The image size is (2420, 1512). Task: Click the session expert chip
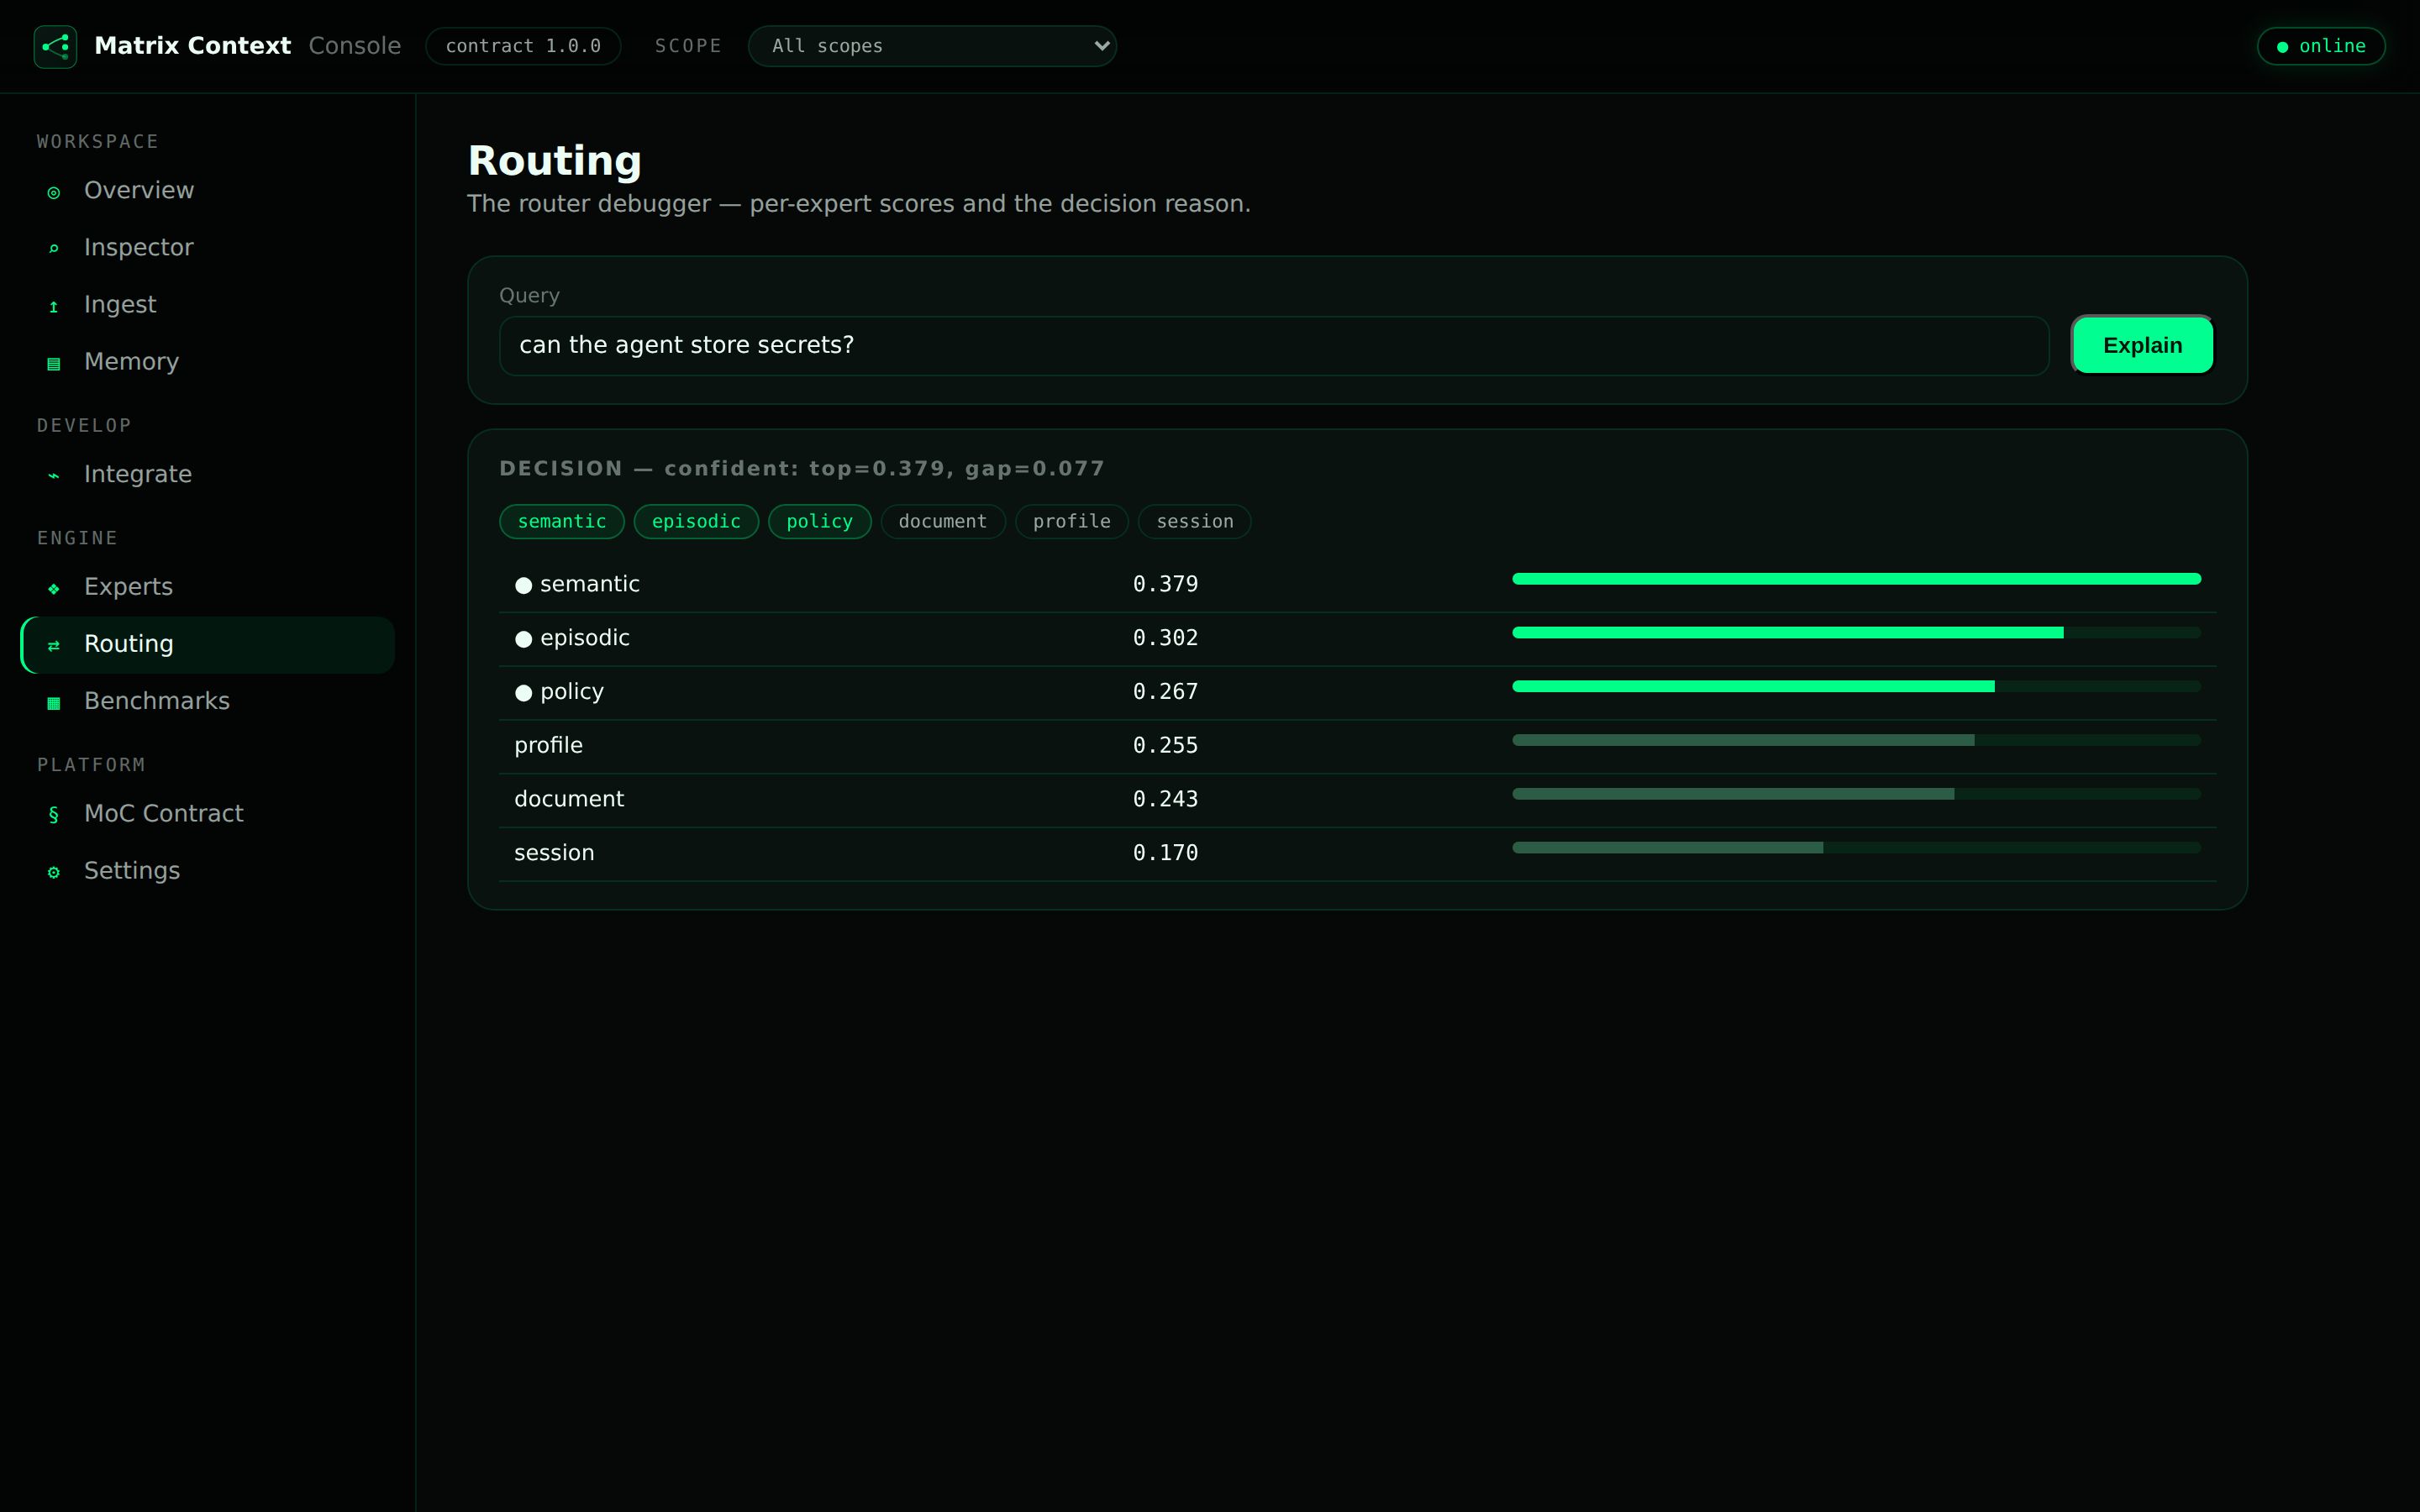click(x=1195, y=522)
